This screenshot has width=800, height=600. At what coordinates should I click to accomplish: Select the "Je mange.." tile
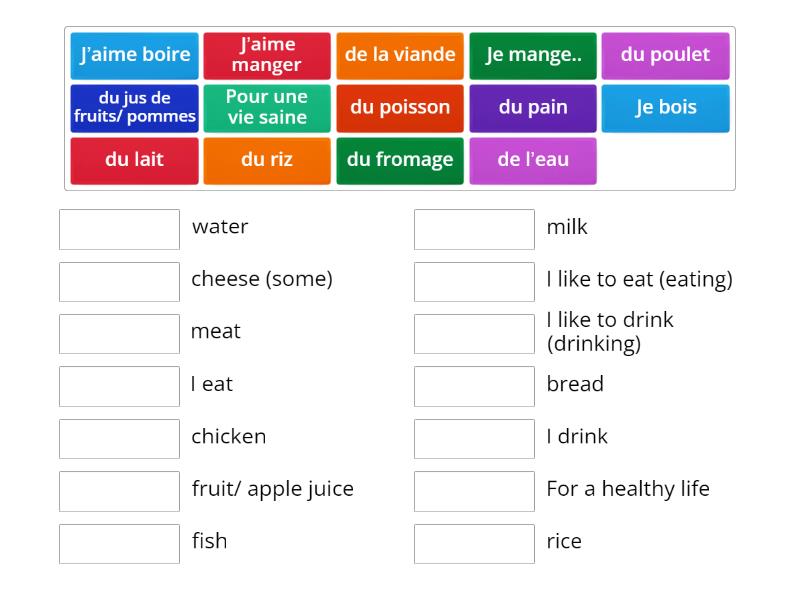tap(533, 55)
